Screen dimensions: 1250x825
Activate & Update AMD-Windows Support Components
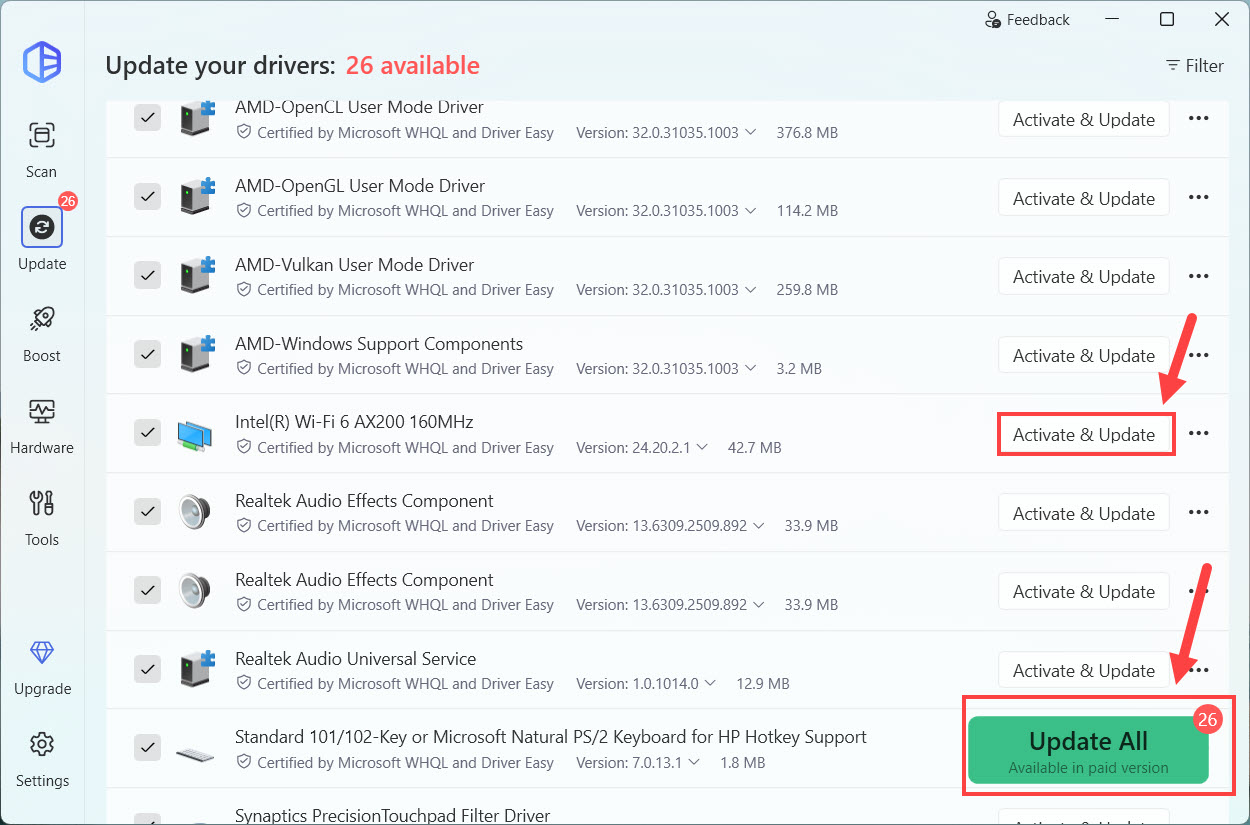point(1084,355)
